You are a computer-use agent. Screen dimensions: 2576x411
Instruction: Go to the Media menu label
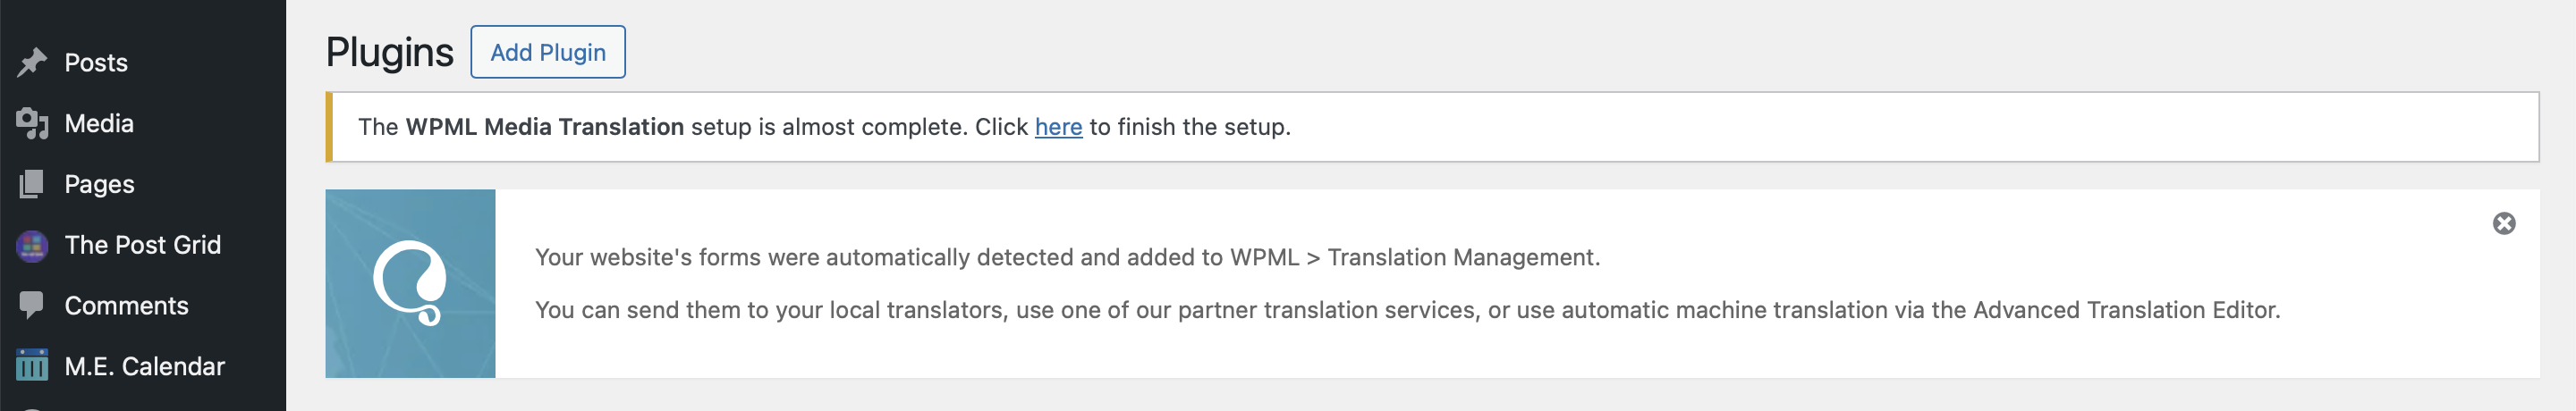[x=99, y=123]
